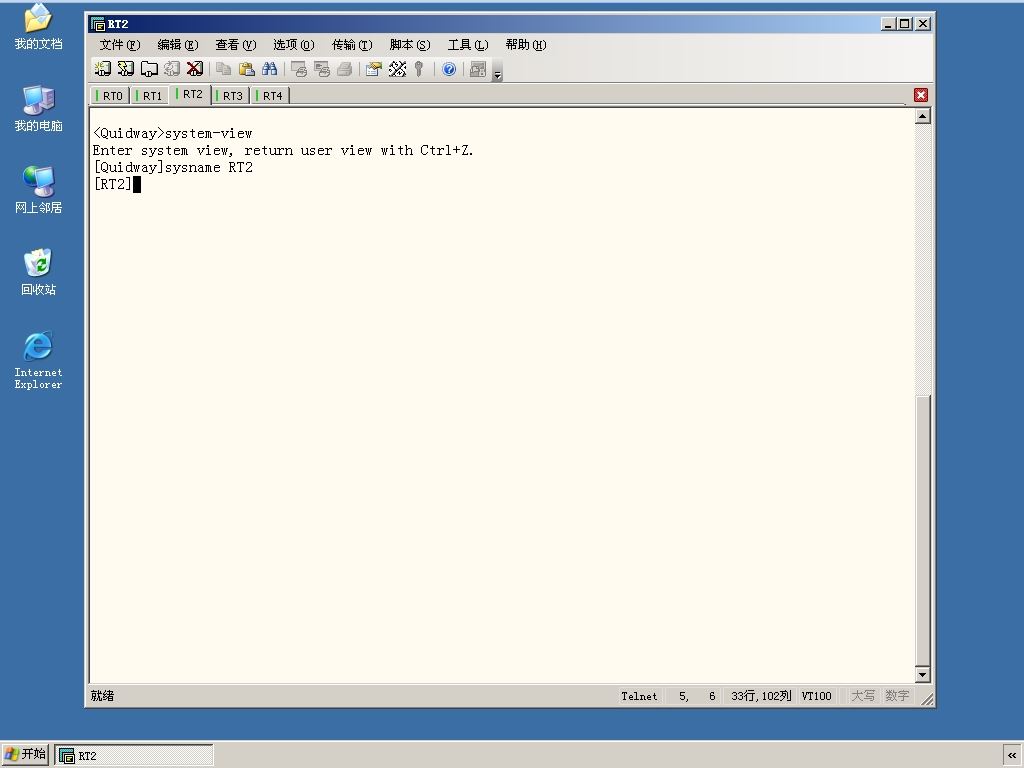Click the last toolbar window icon
Screen dimensions: 1024x768
[x=478, y=69]
